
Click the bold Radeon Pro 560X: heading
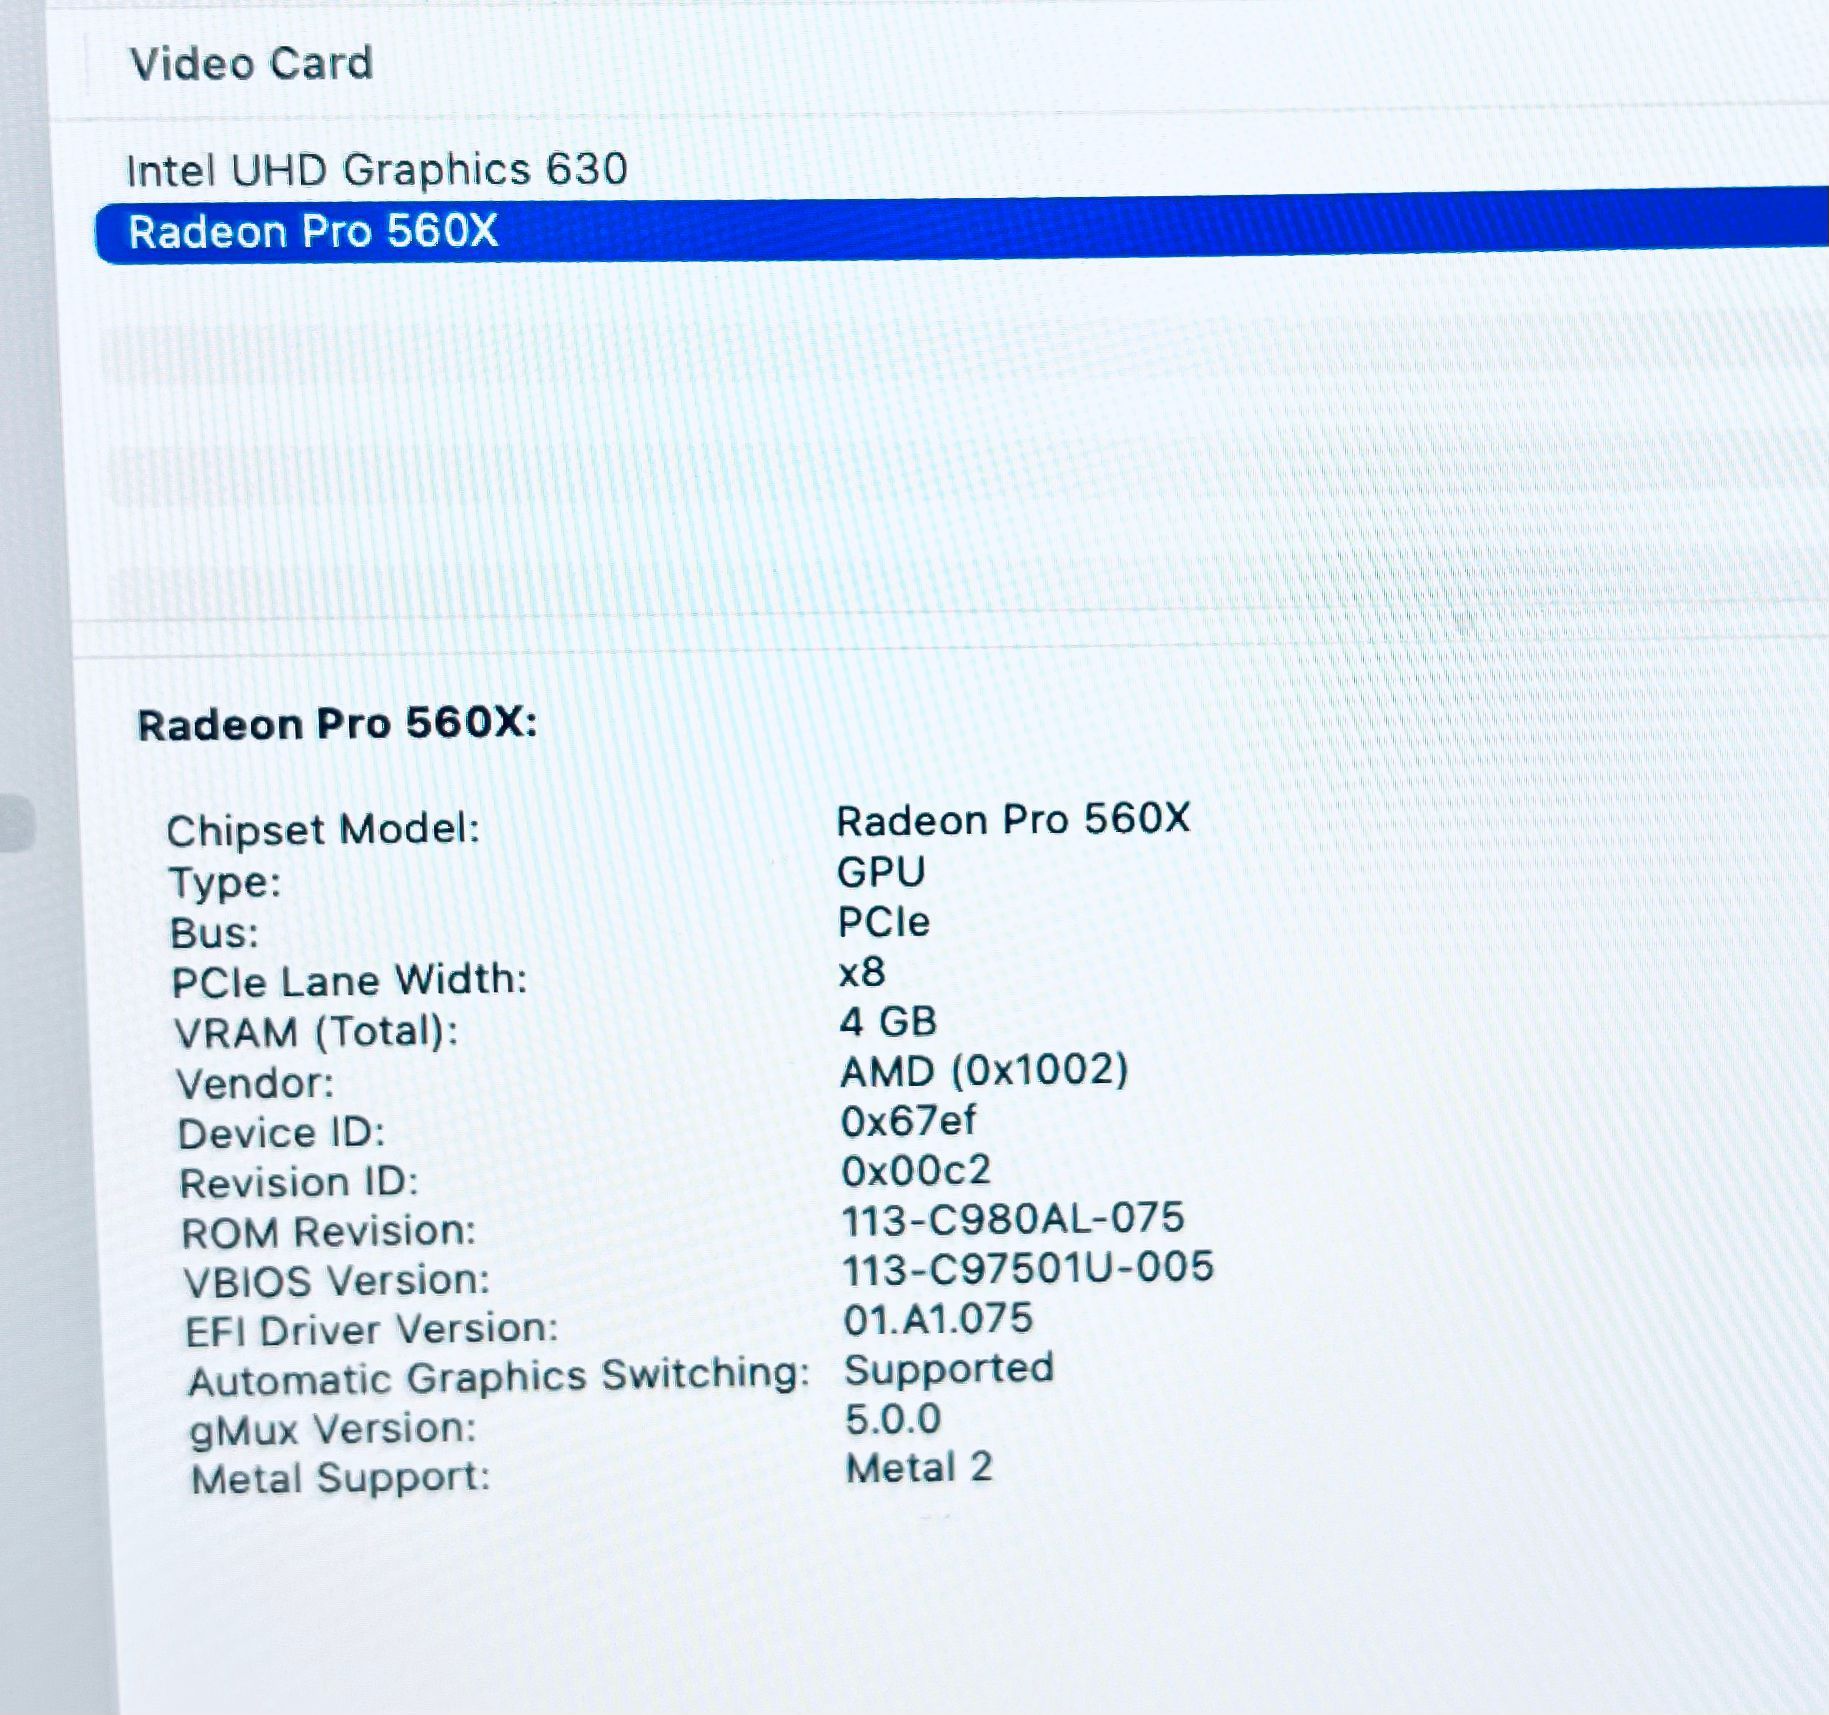(x=337, y=724)
